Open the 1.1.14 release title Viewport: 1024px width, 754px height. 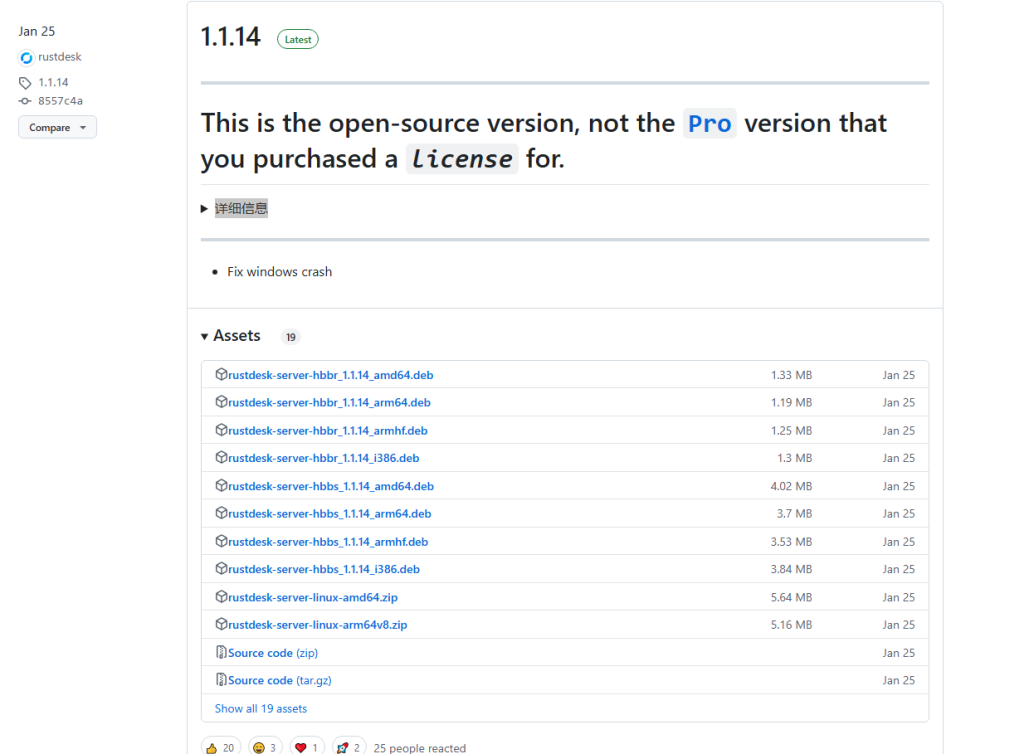231,37
